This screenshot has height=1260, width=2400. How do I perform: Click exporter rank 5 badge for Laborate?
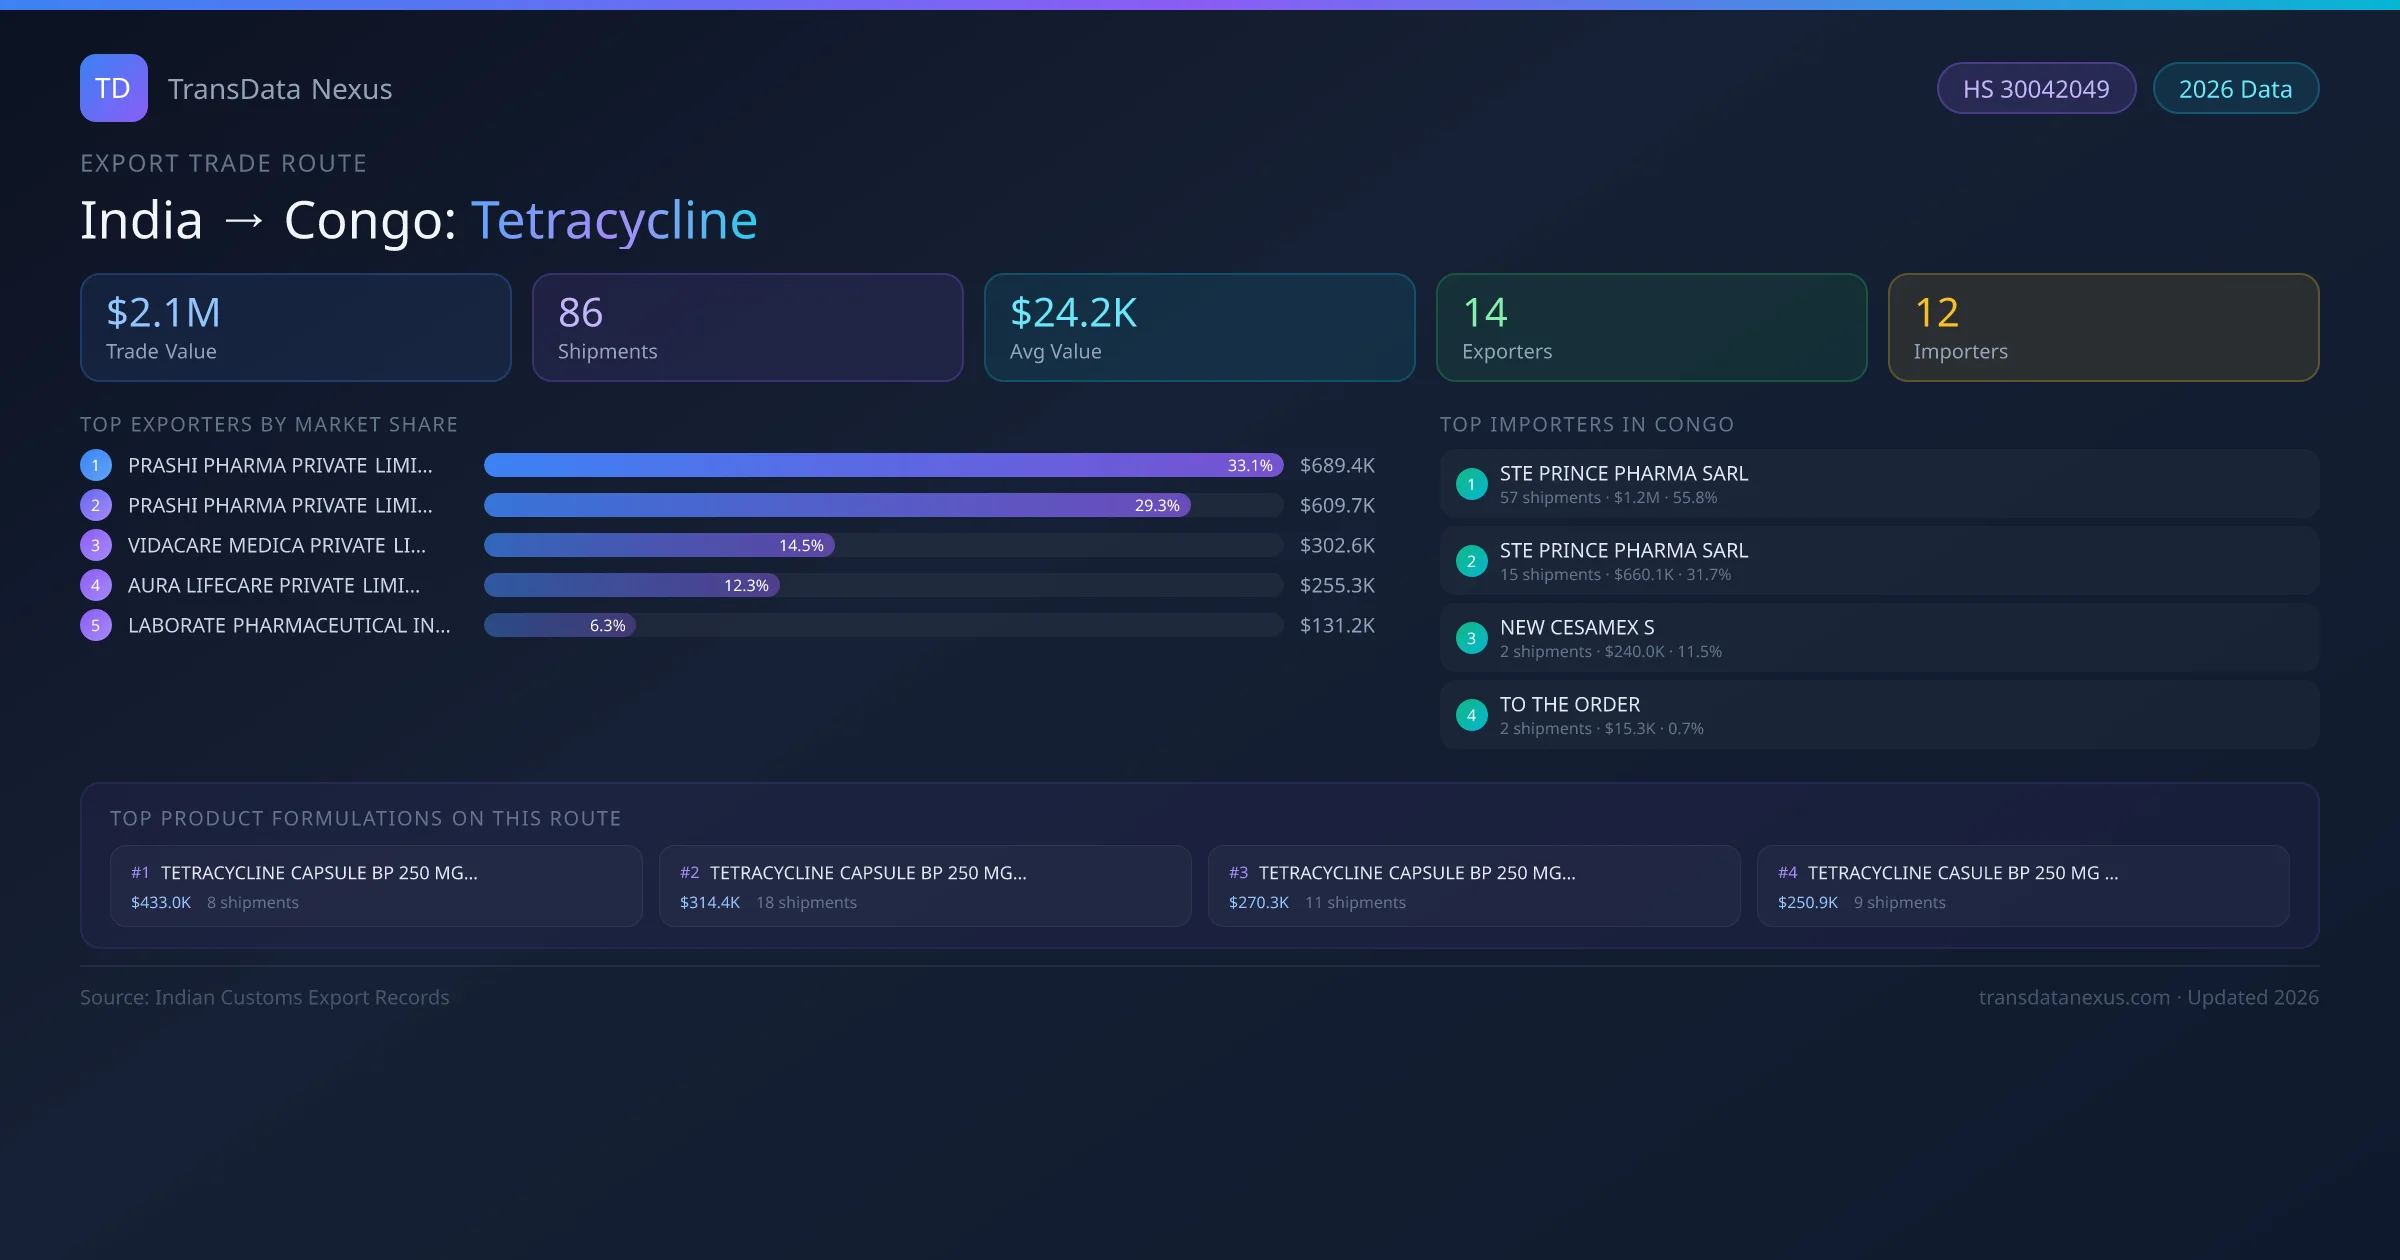tap(96, 625)
